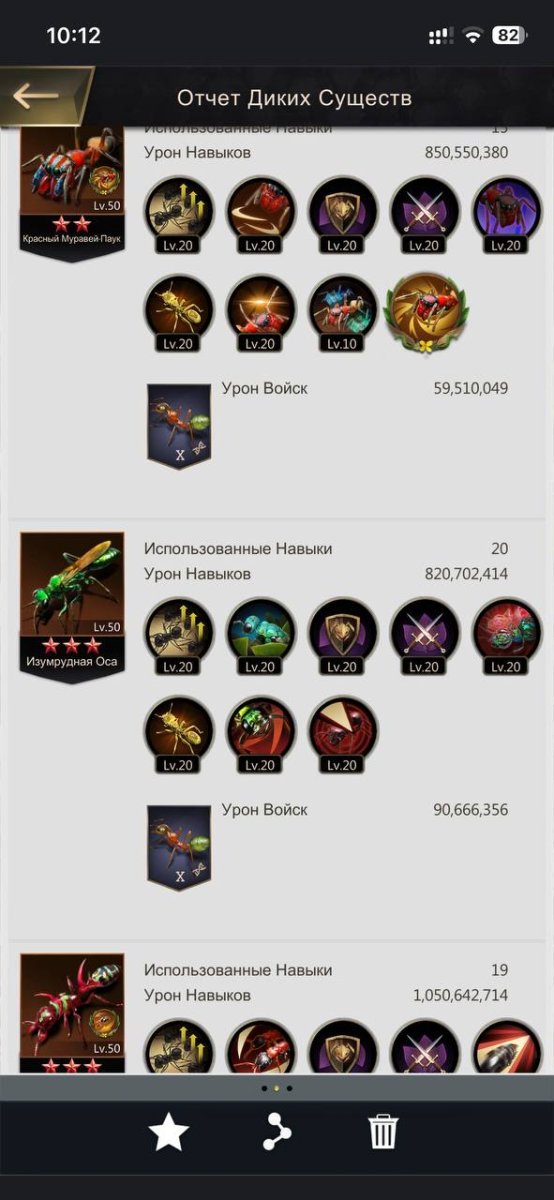
Task: Tap the star favorite icon
Action: pyautogui.click(x=169, y=1132)
